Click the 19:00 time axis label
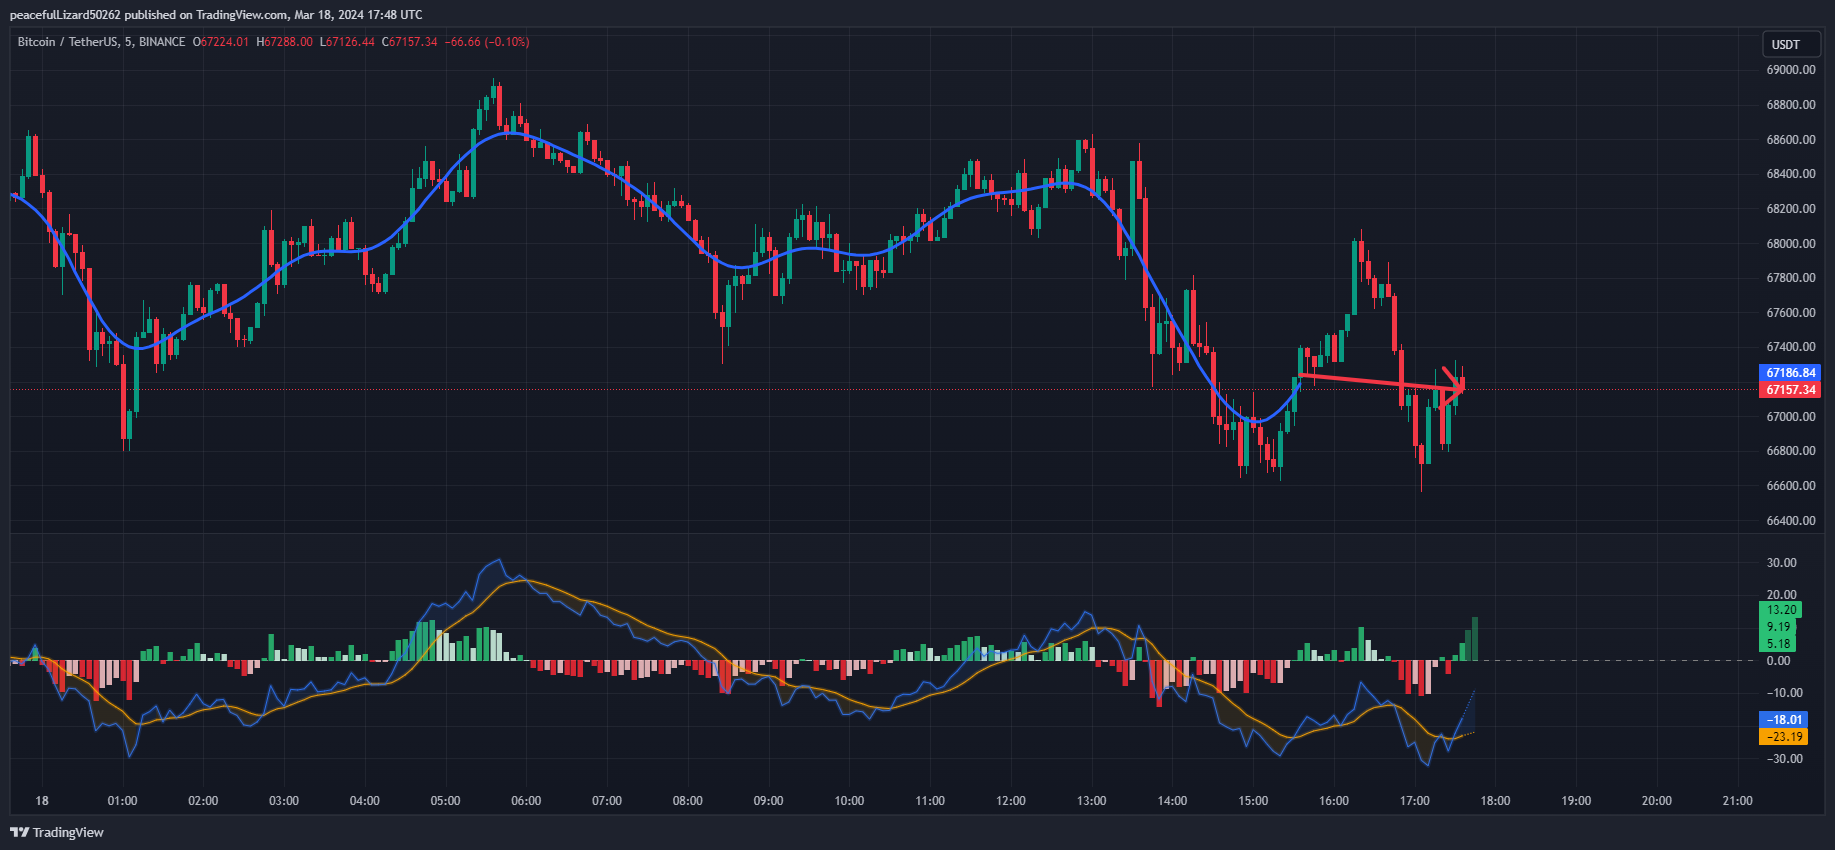The width and height of the screenshot is (1835, 850). 1576,801
